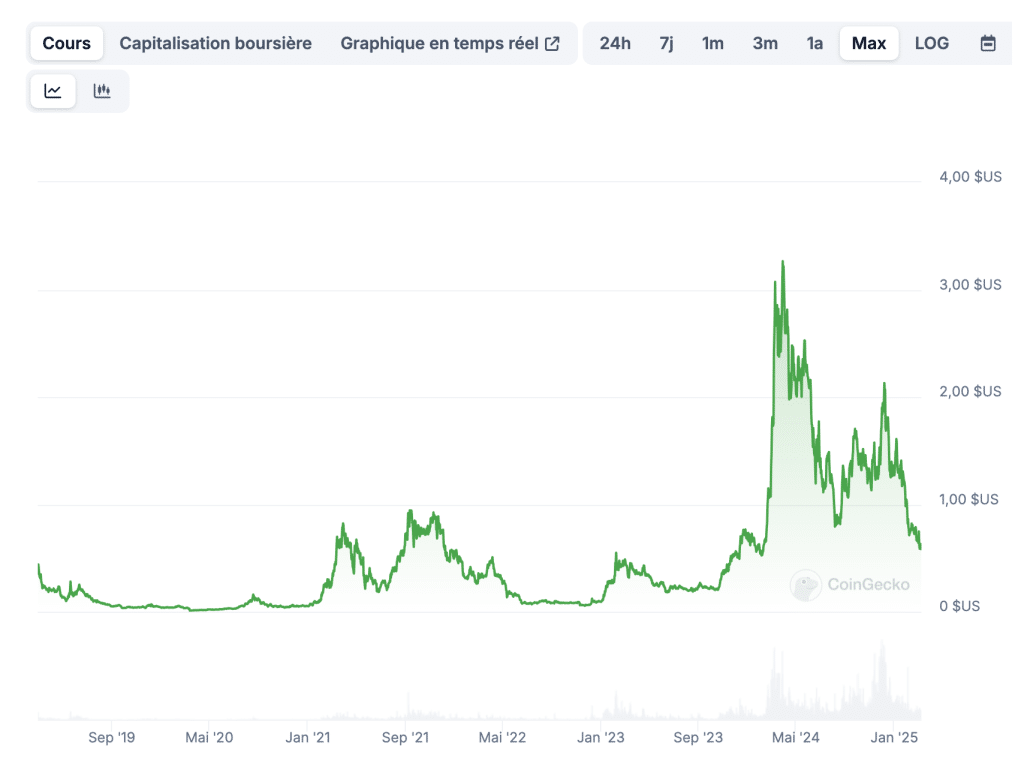1024x764 pixels.
Task: Click the 3,00 $US axis label
Action: click(x=970, y=284)
